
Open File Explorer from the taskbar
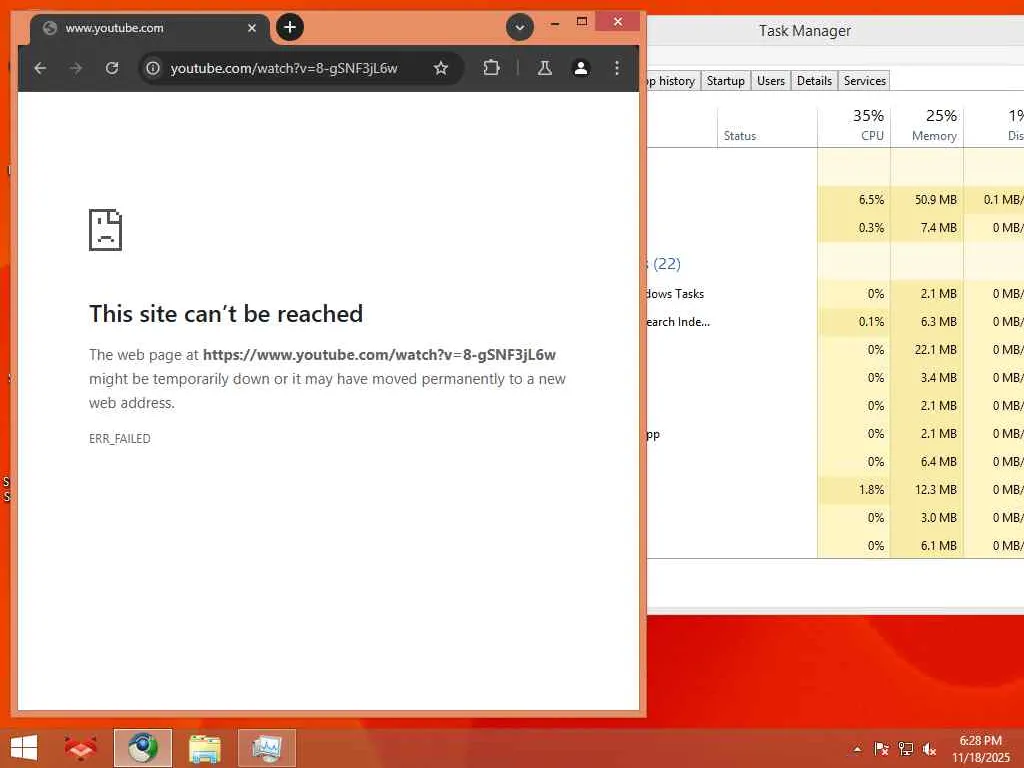pos(204,748)
